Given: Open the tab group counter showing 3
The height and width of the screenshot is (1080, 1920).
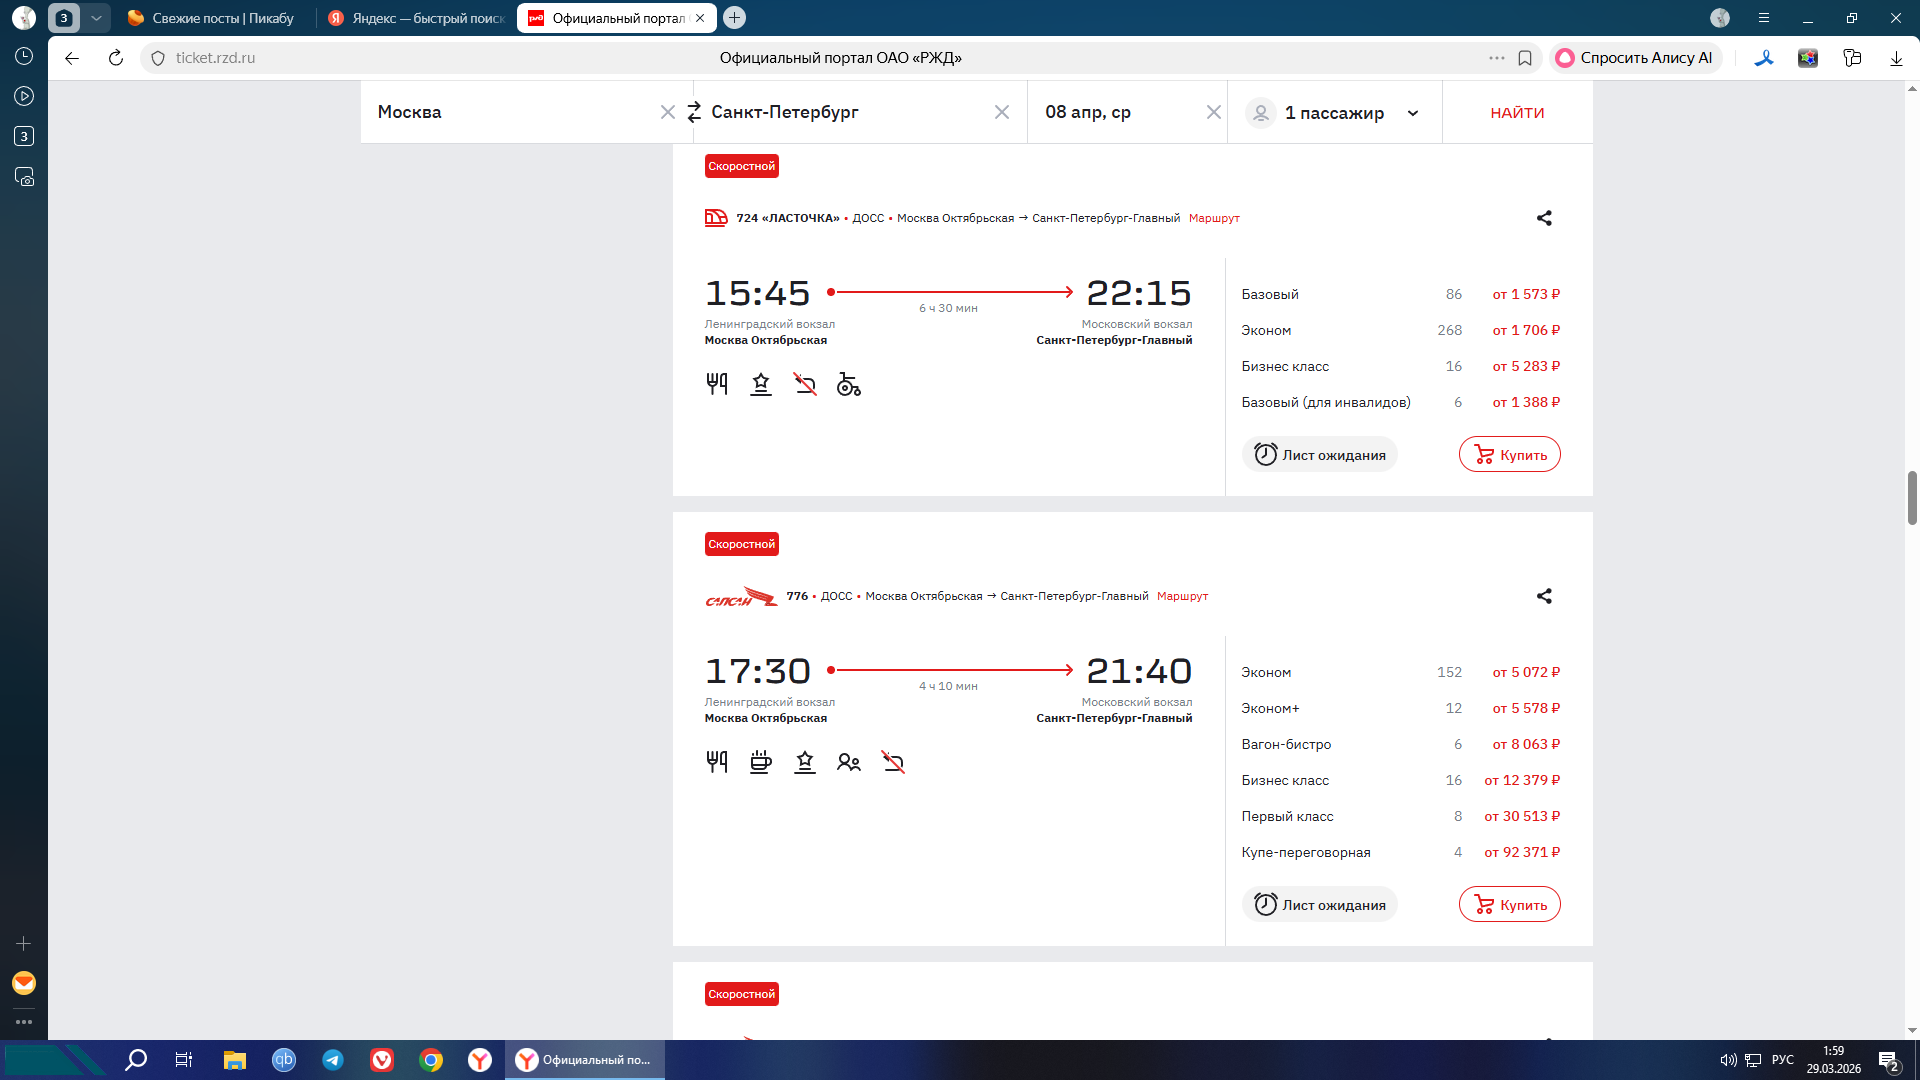Looking at the screenshot, I should (x=64, y=18).
